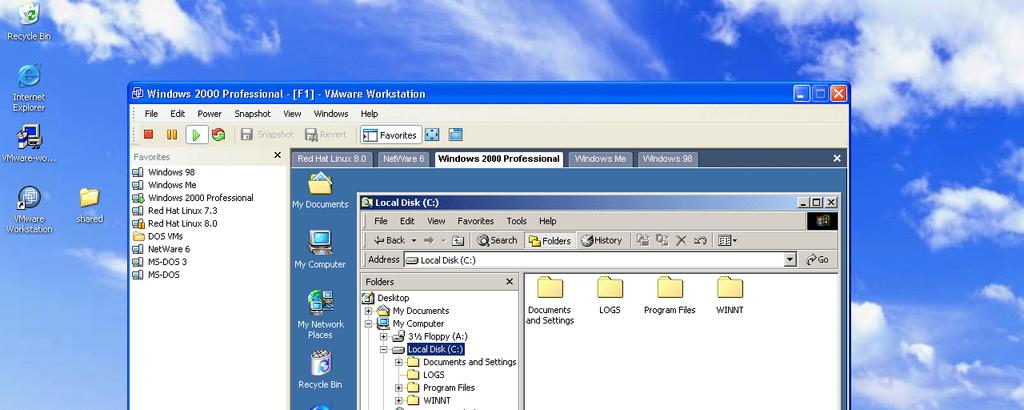Switch to full screen mode icon
The image size is (1024, 410).
click(432, 135)
